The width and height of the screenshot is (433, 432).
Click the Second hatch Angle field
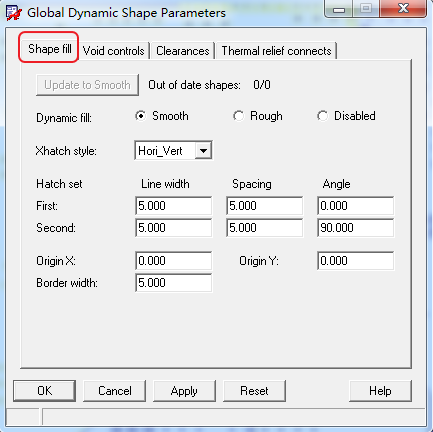355,228
